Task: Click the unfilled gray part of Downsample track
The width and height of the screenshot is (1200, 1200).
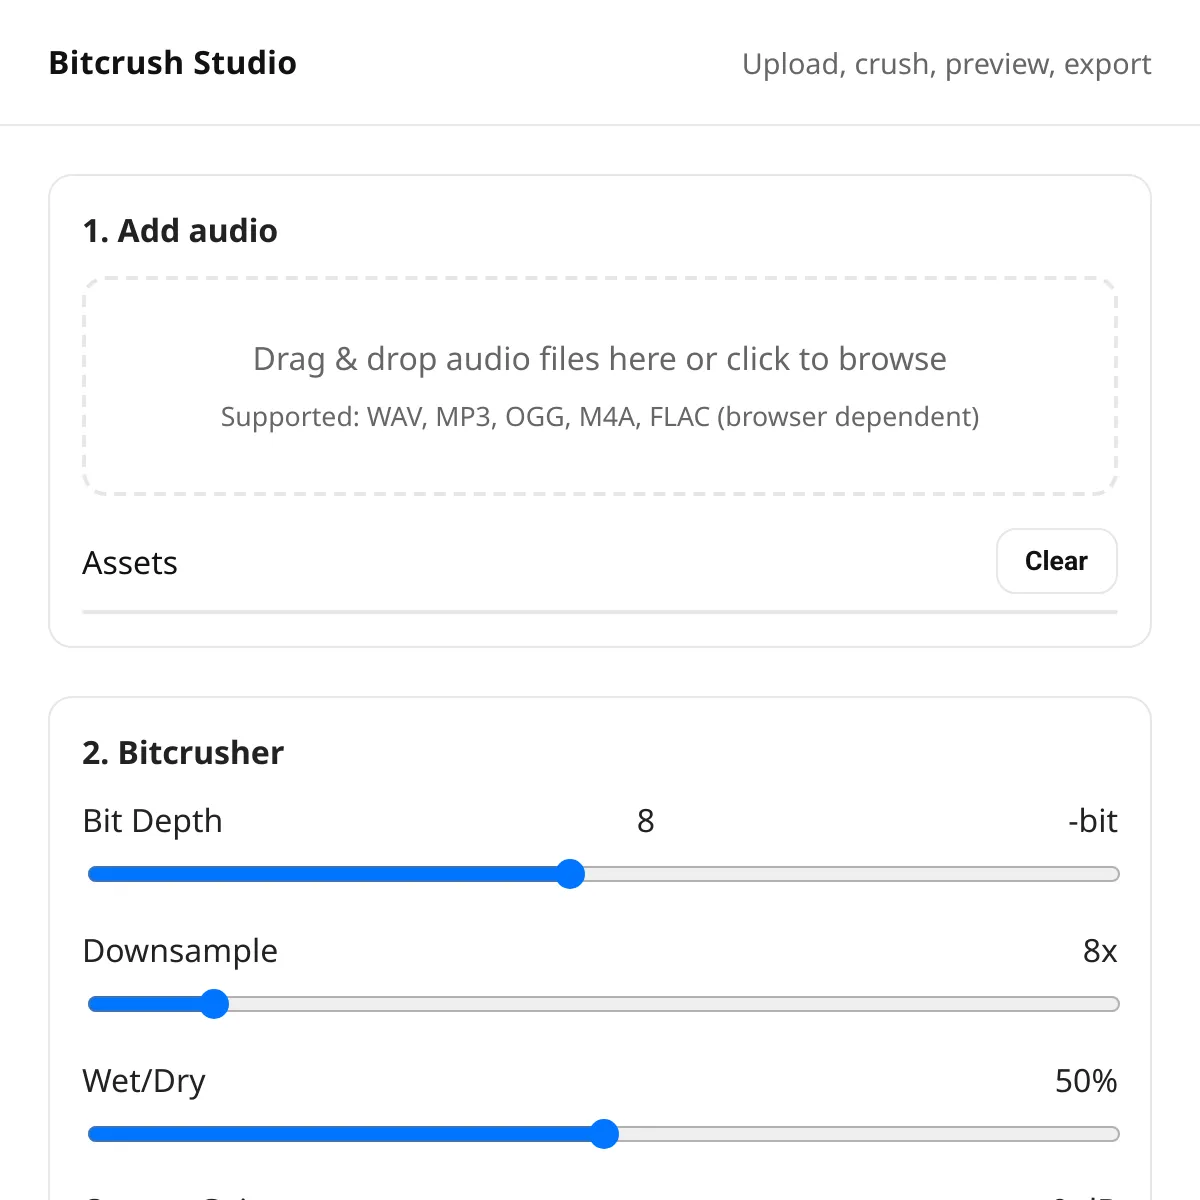Action: 674,1004
